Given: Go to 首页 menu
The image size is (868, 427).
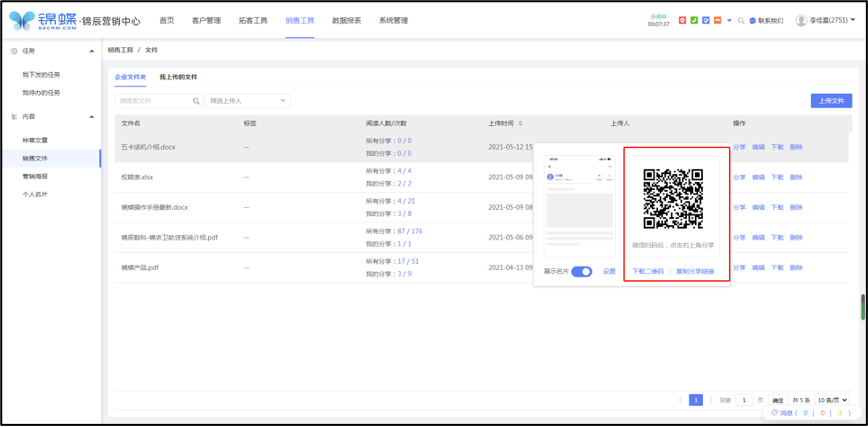Looking at the screenshot, I should point(167,20).
